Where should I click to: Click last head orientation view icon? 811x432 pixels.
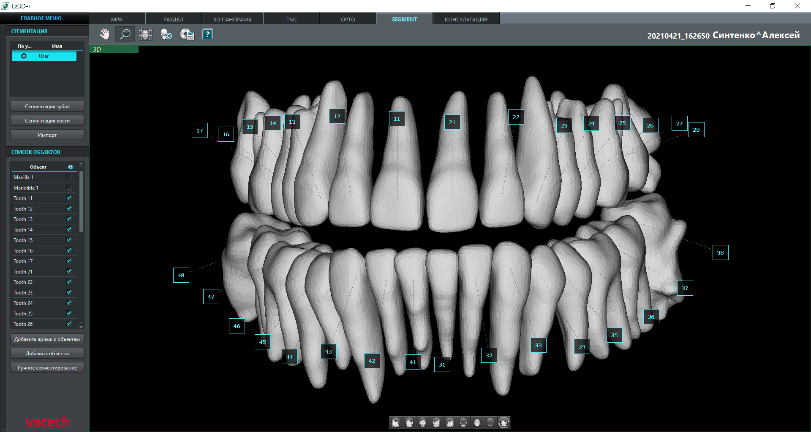click(x=504, y=422)
